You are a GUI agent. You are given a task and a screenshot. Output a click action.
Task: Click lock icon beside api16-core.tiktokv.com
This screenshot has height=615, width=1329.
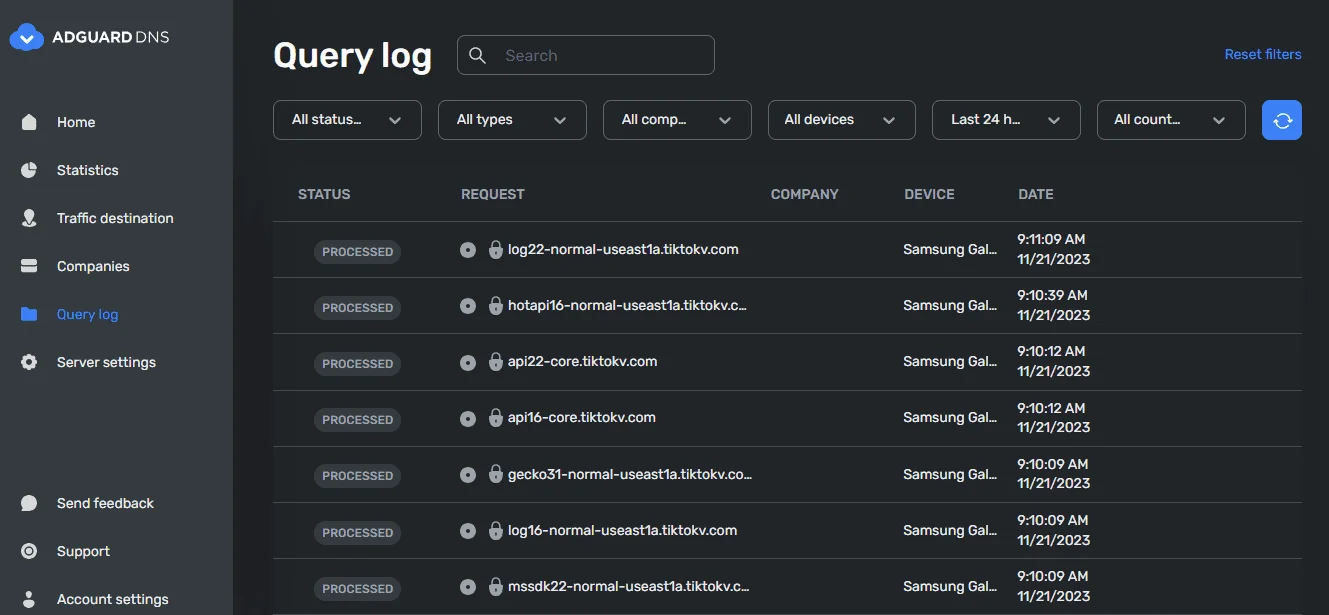pyautogui.click(x=495, y=418)
